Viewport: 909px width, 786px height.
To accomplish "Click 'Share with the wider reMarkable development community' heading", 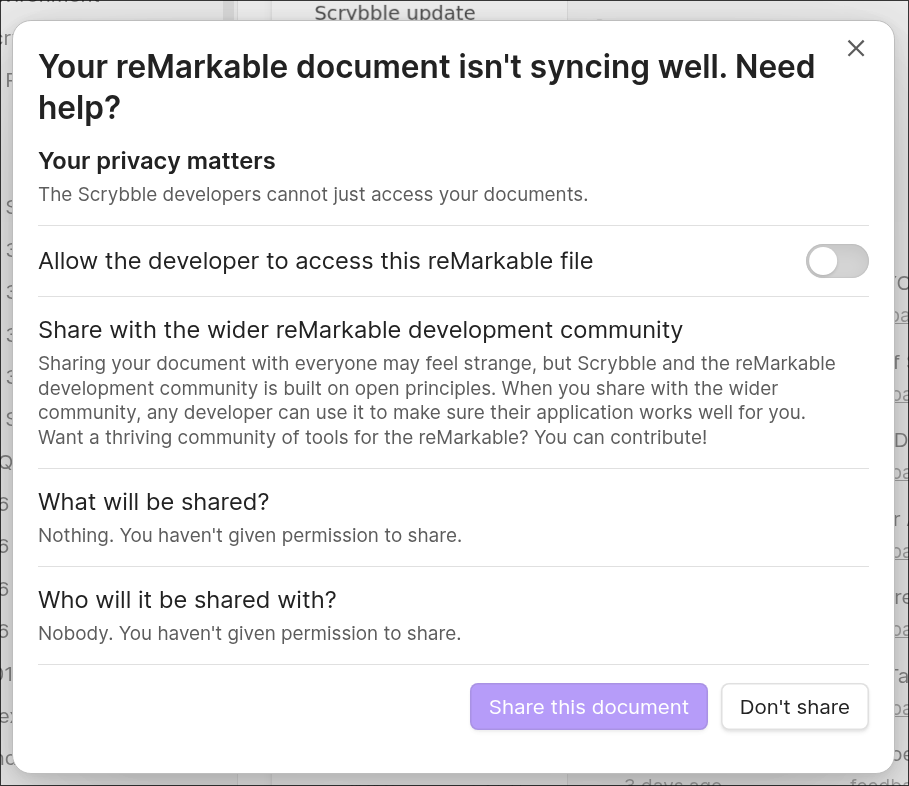I will pyautogui.click(x=360, y=330).
